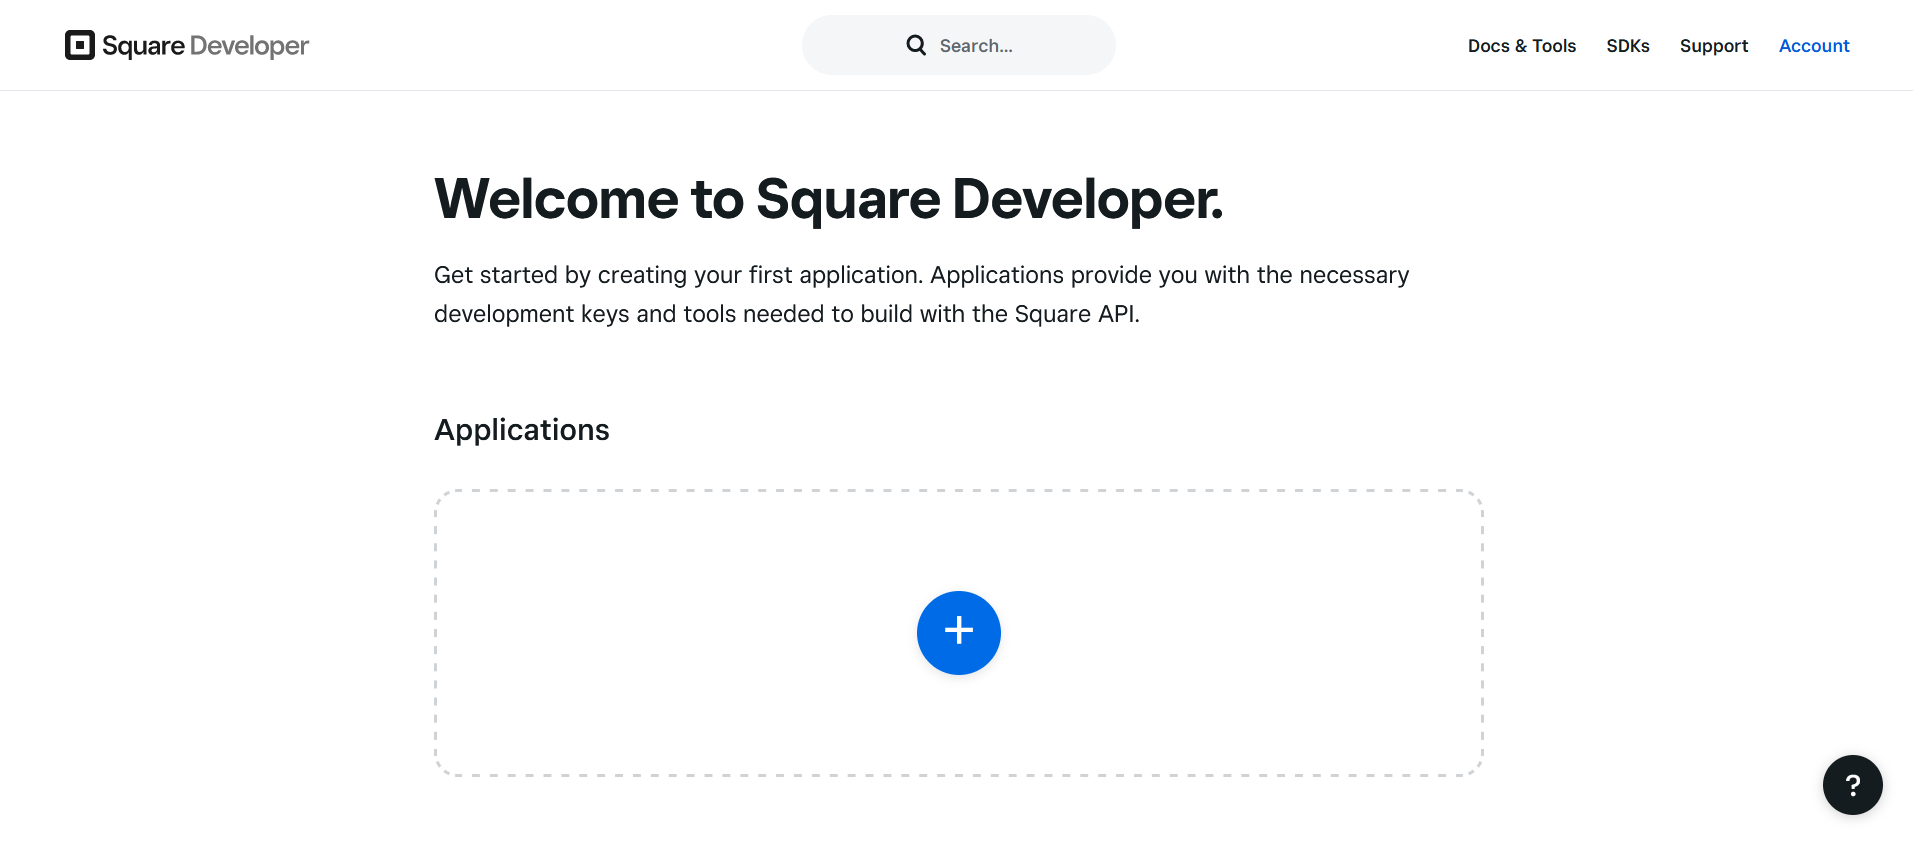This screenshot has width=1913, height=849.
Task: Add a new application with plus button
Action: 959,632
